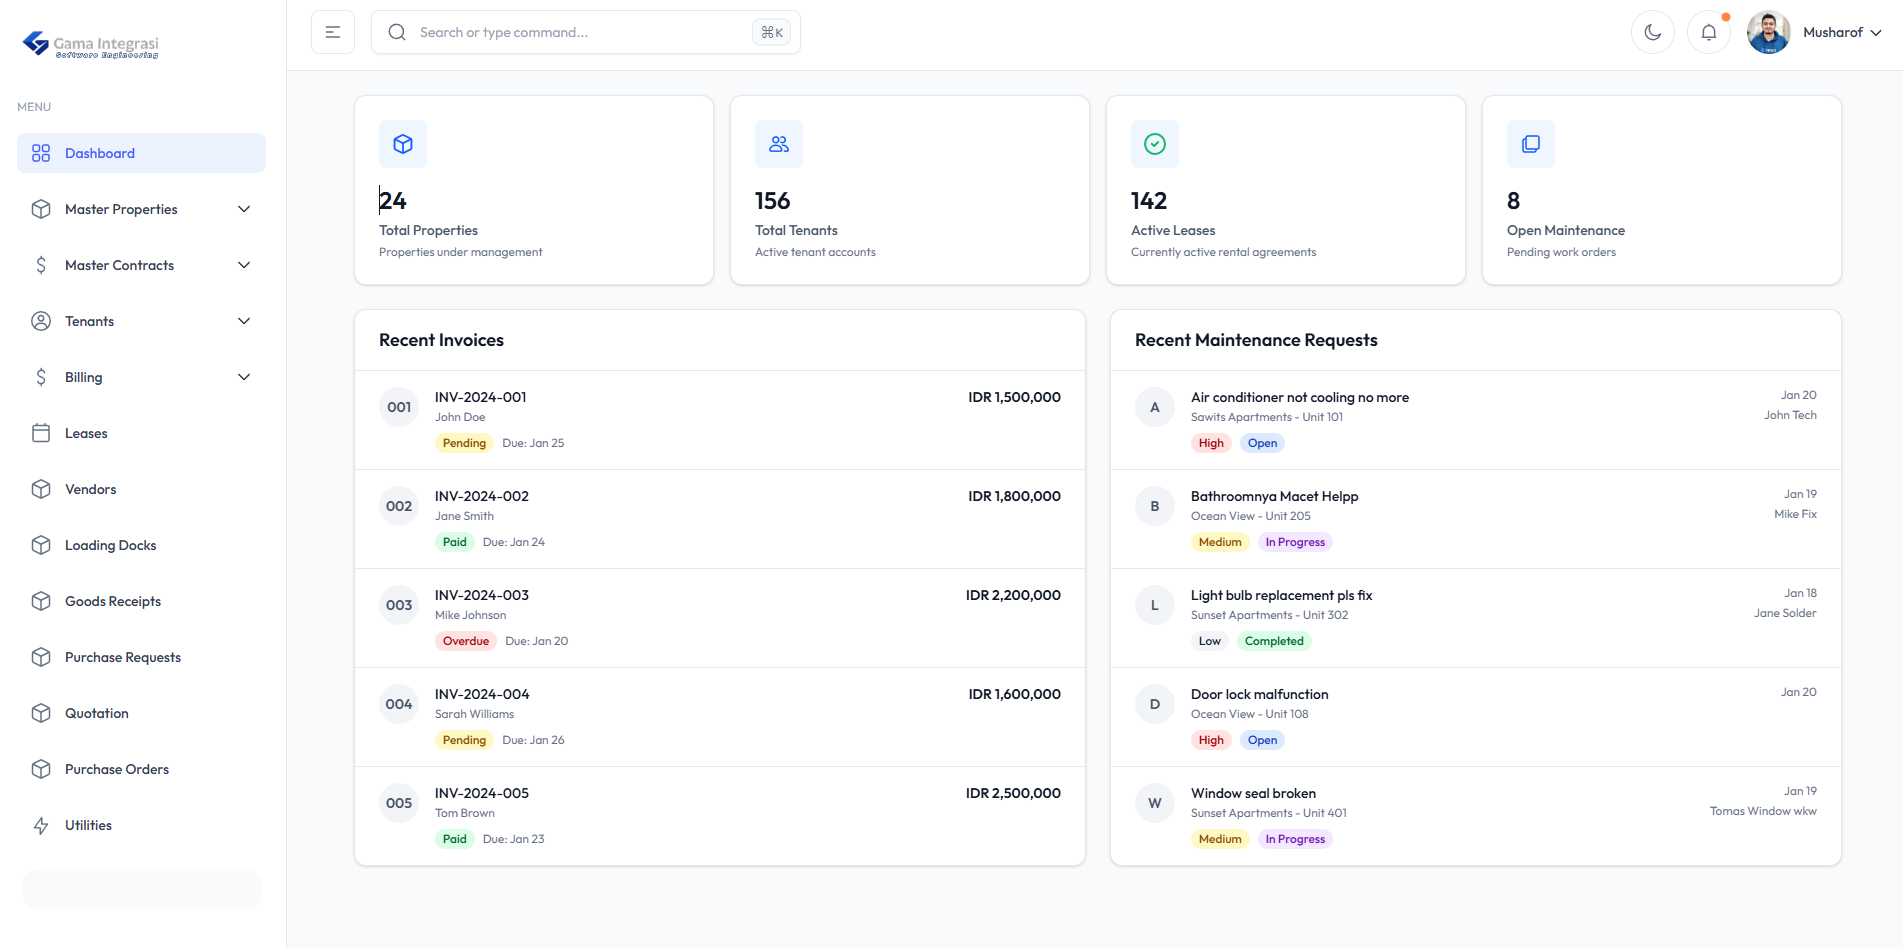Expand the Billing submenu chevron

[244, 377]
